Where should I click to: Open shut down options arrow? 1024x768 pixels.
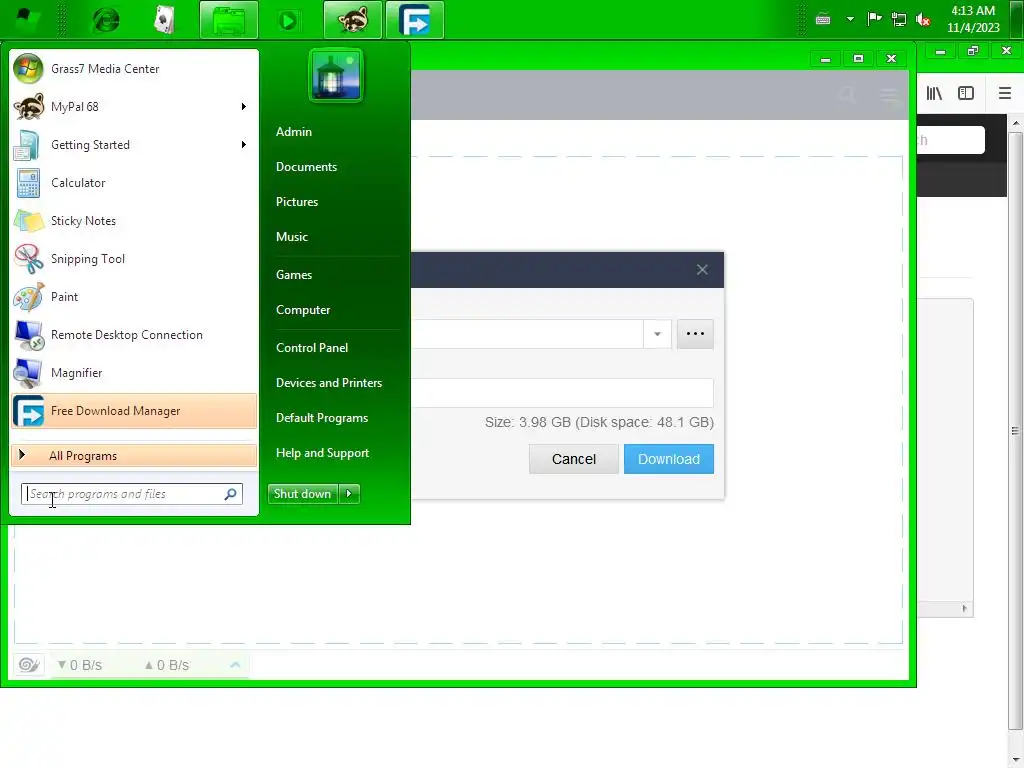(349, 494)
